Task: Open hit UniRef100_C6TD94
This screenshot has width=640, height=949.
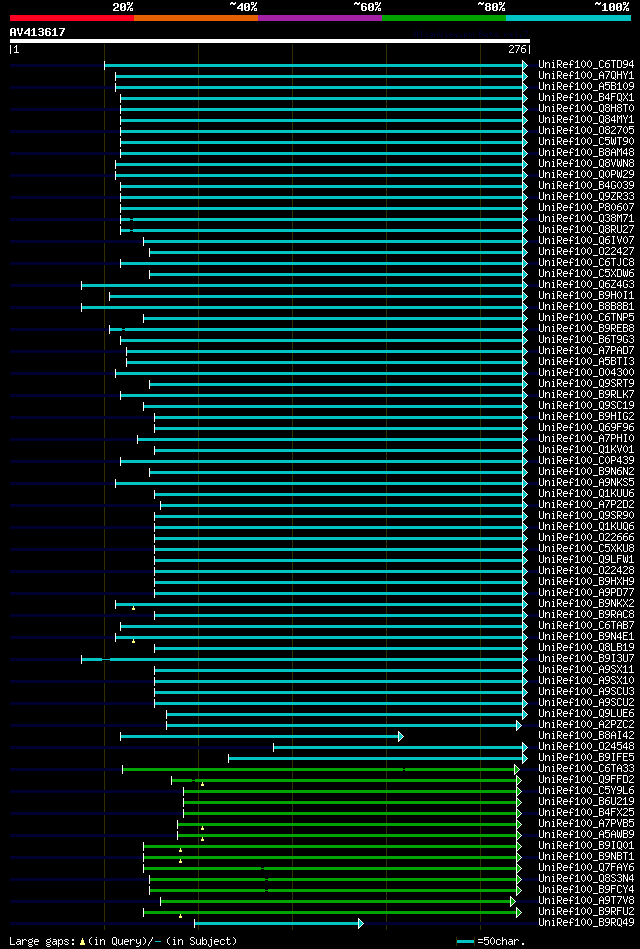Action: tap(586, 65)
